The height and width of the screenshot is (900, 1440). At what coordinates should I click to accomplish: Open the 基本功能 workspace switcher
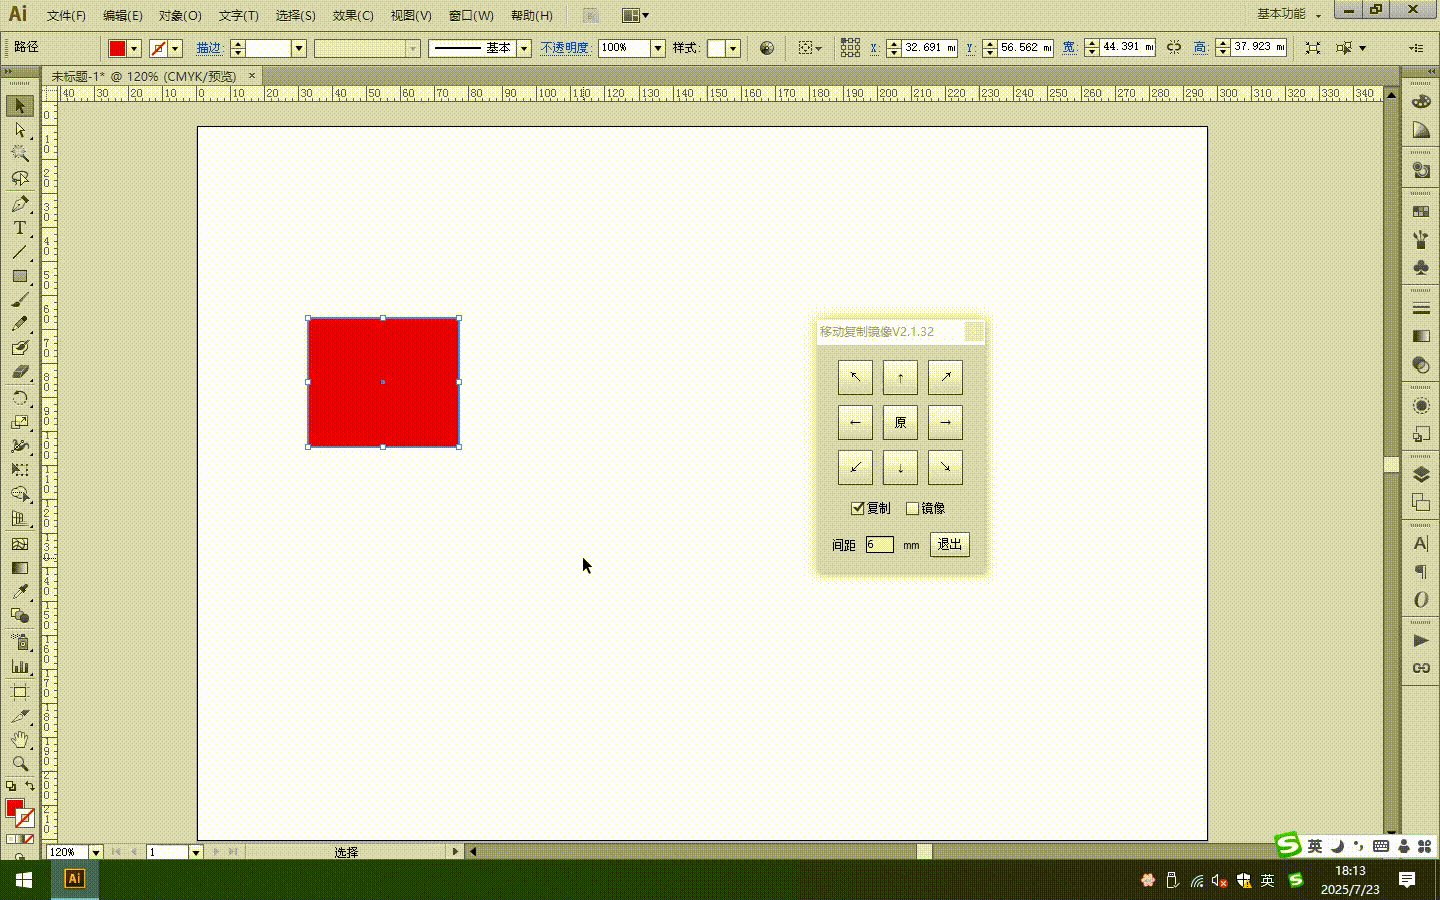(1289, 14)
